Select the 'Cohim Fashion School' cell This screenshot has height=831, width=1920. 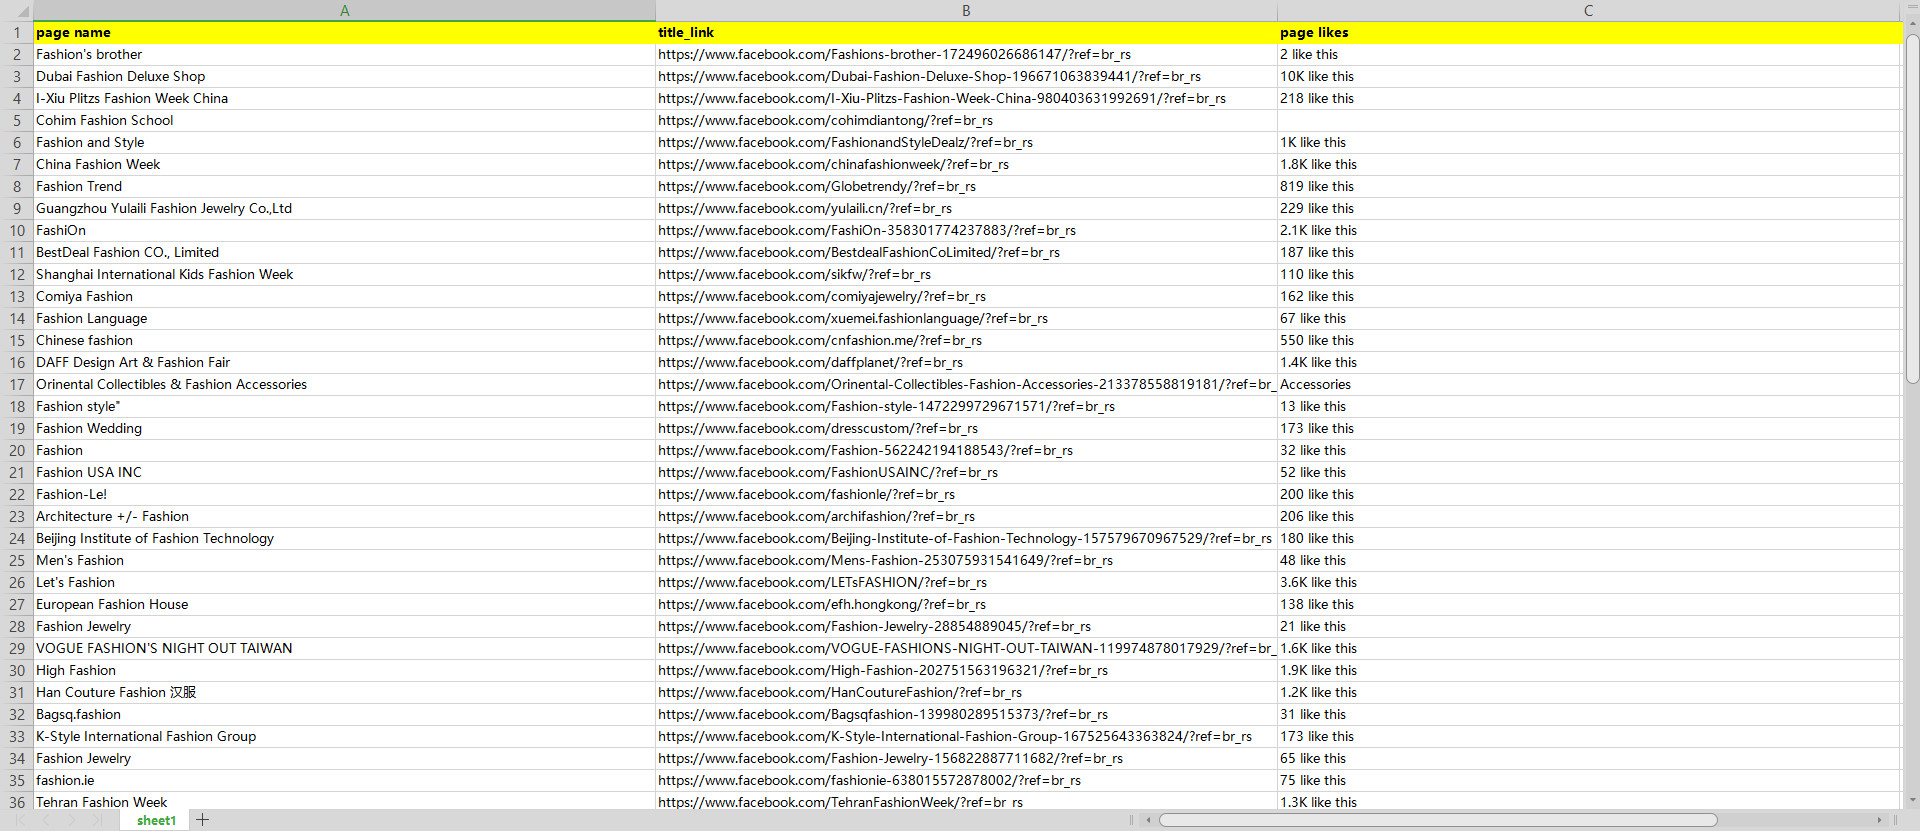point(344,121)
